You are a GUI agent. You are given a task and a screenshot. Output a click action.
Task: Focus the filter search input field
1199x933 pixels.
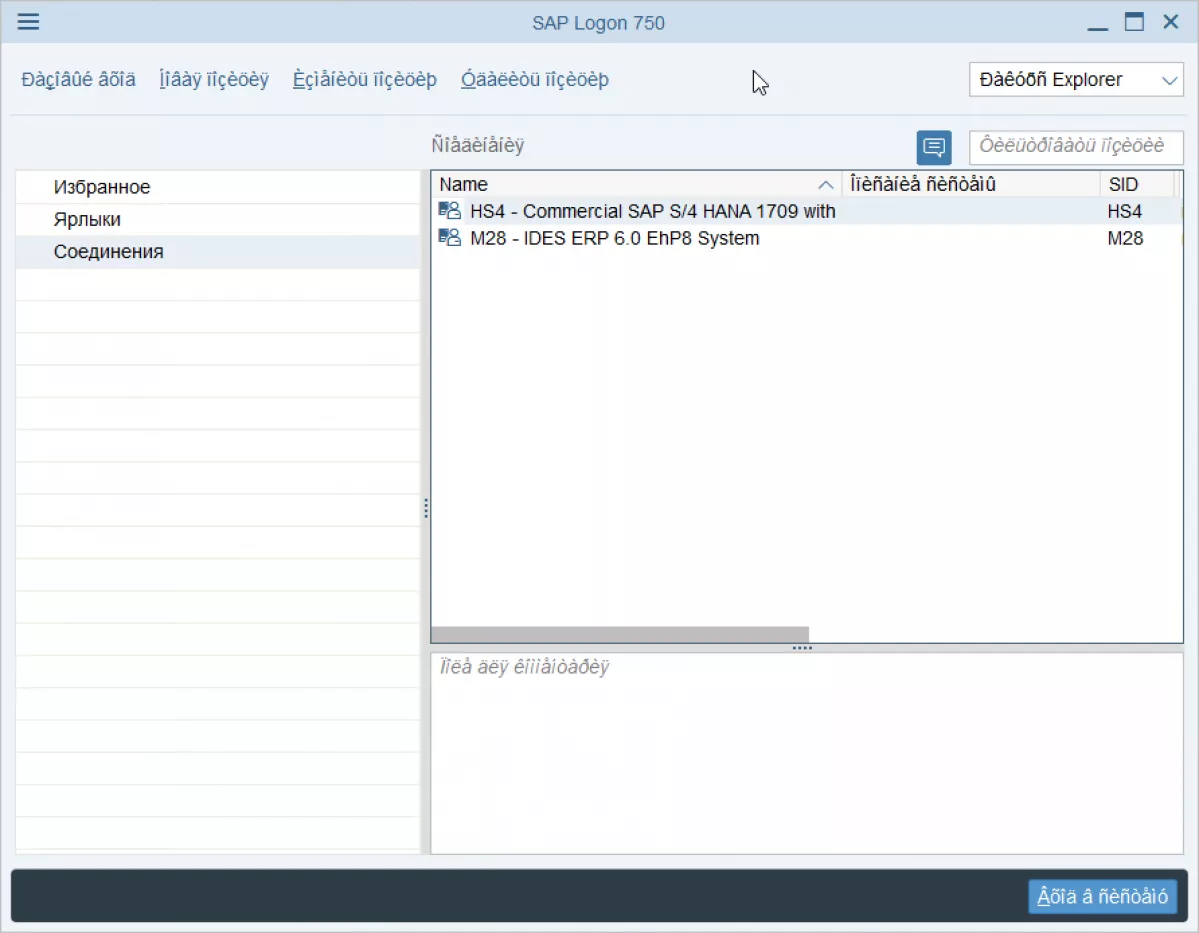coord(1076,147)
